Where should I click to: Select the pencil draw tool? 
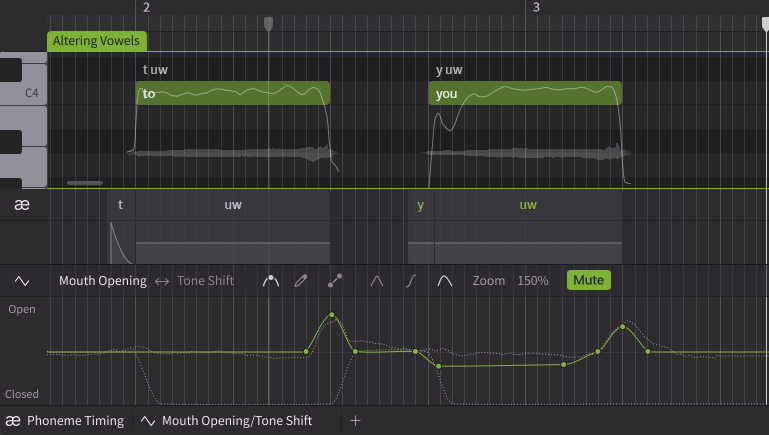(301, 281)
